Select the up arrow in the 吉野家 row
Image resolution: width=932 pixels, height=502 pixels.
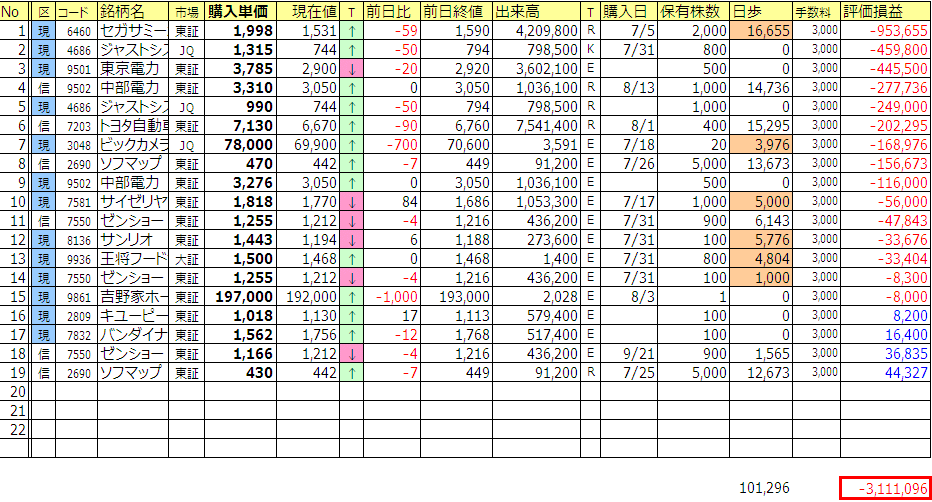tap(352, 297)
